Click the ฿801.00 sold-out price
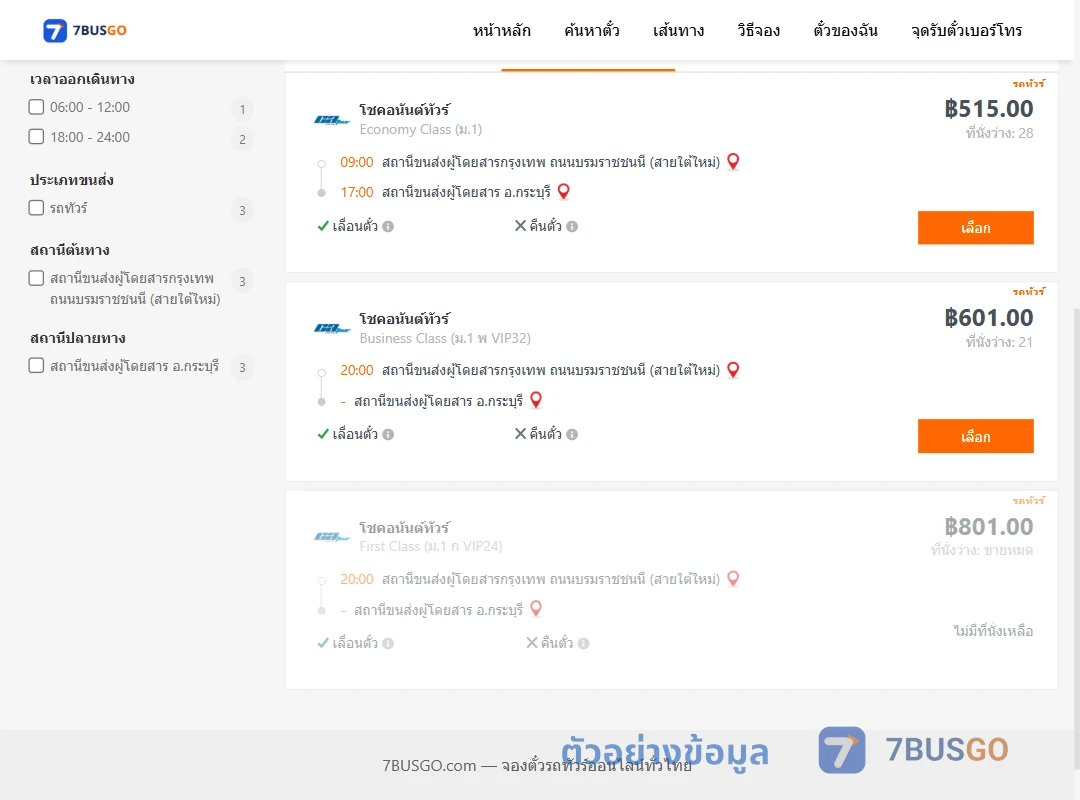This screenshot has width=1080, height=800. (x=989, y=526)
